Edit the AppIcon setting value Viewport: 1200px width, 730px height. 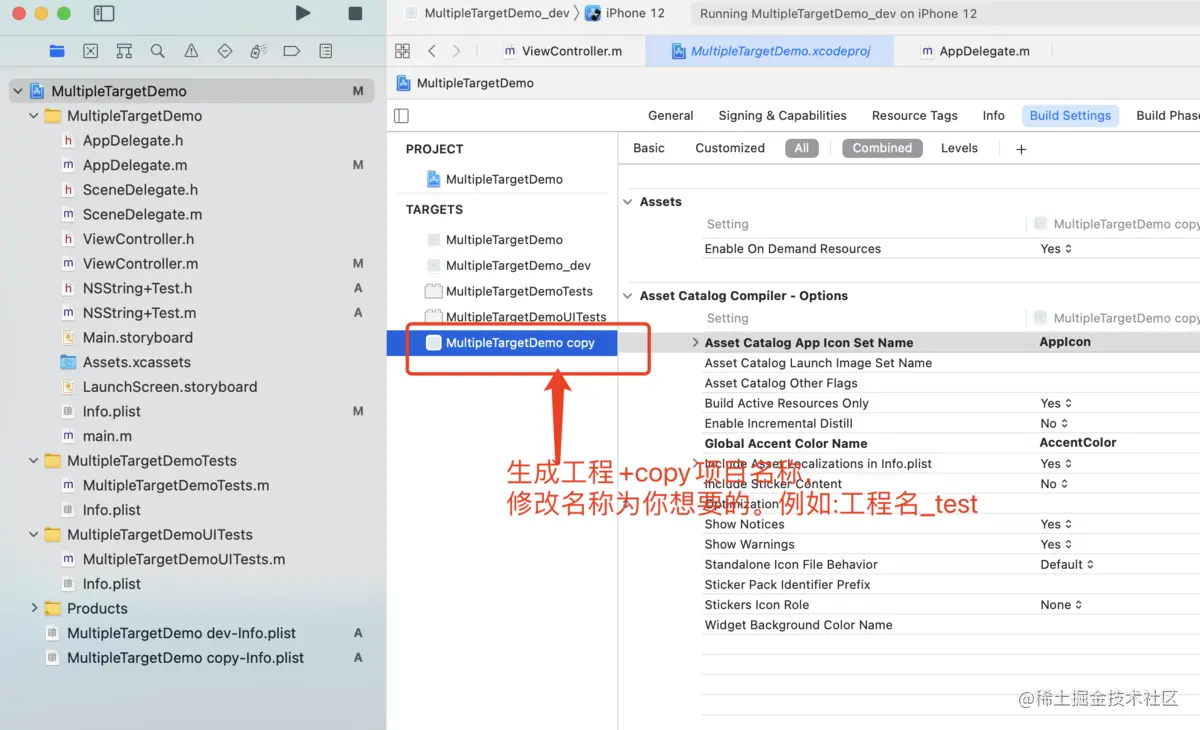pyautogui.click(x=1065, y=342)
